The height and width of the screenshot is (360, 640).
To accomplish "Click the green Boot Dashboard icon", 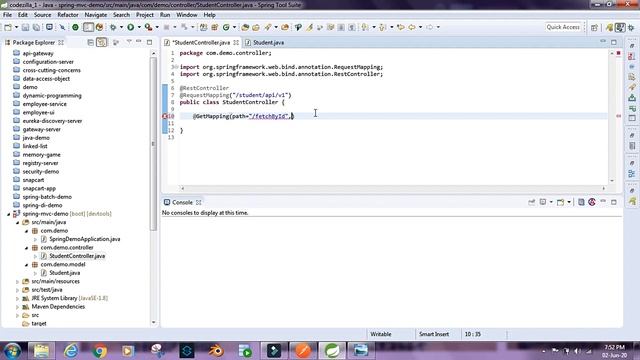I will (76, 27).
